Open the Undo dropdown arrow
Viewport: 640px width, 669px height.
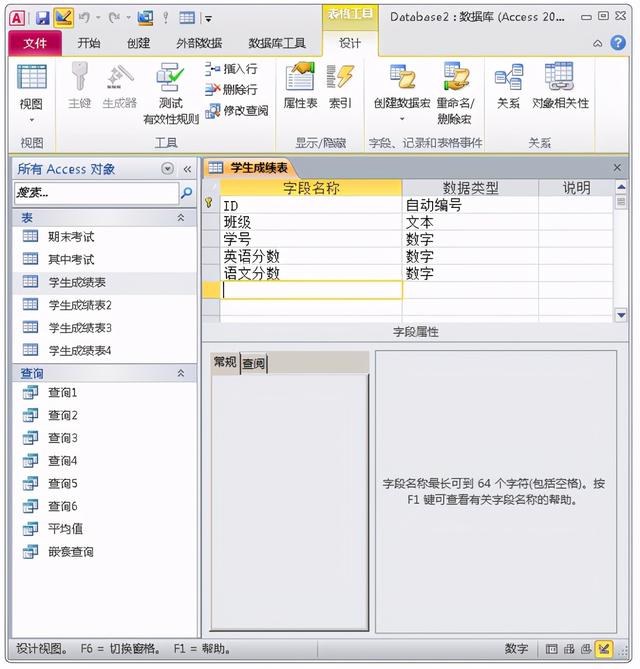pos(98,18)
